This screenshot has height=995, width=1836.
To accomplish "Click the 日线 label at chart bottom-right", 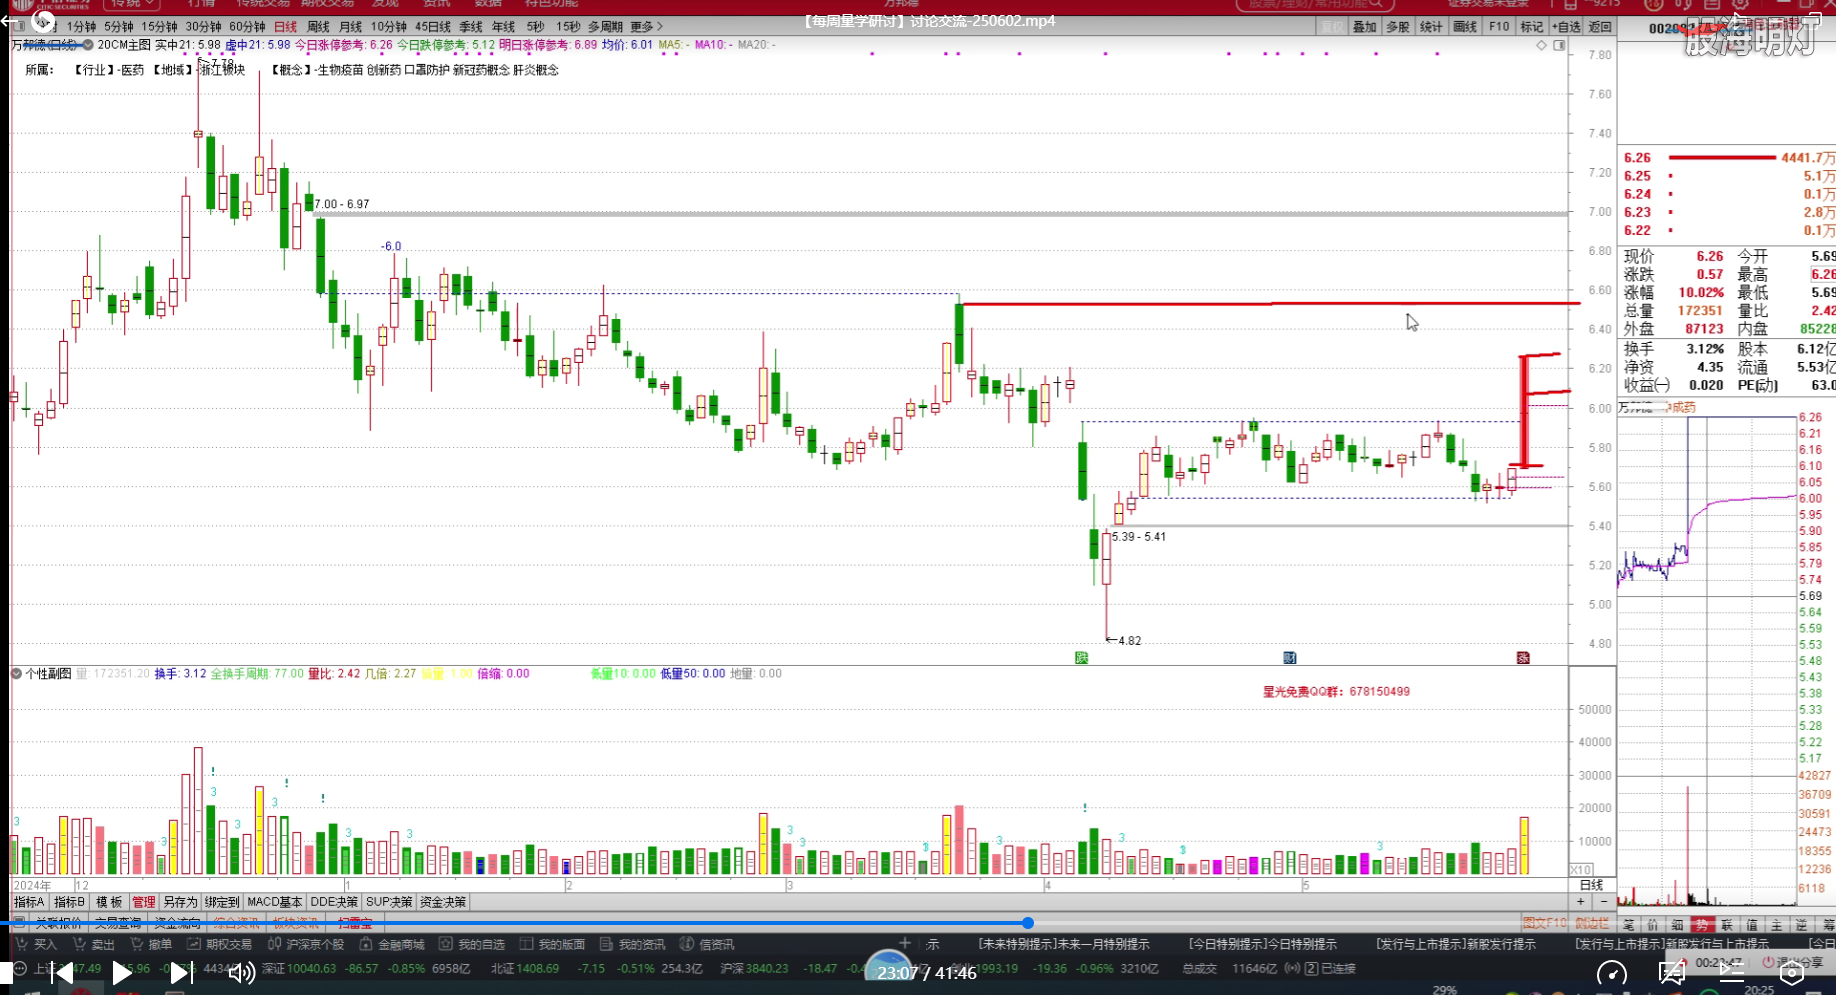I will pos(1591,885).
